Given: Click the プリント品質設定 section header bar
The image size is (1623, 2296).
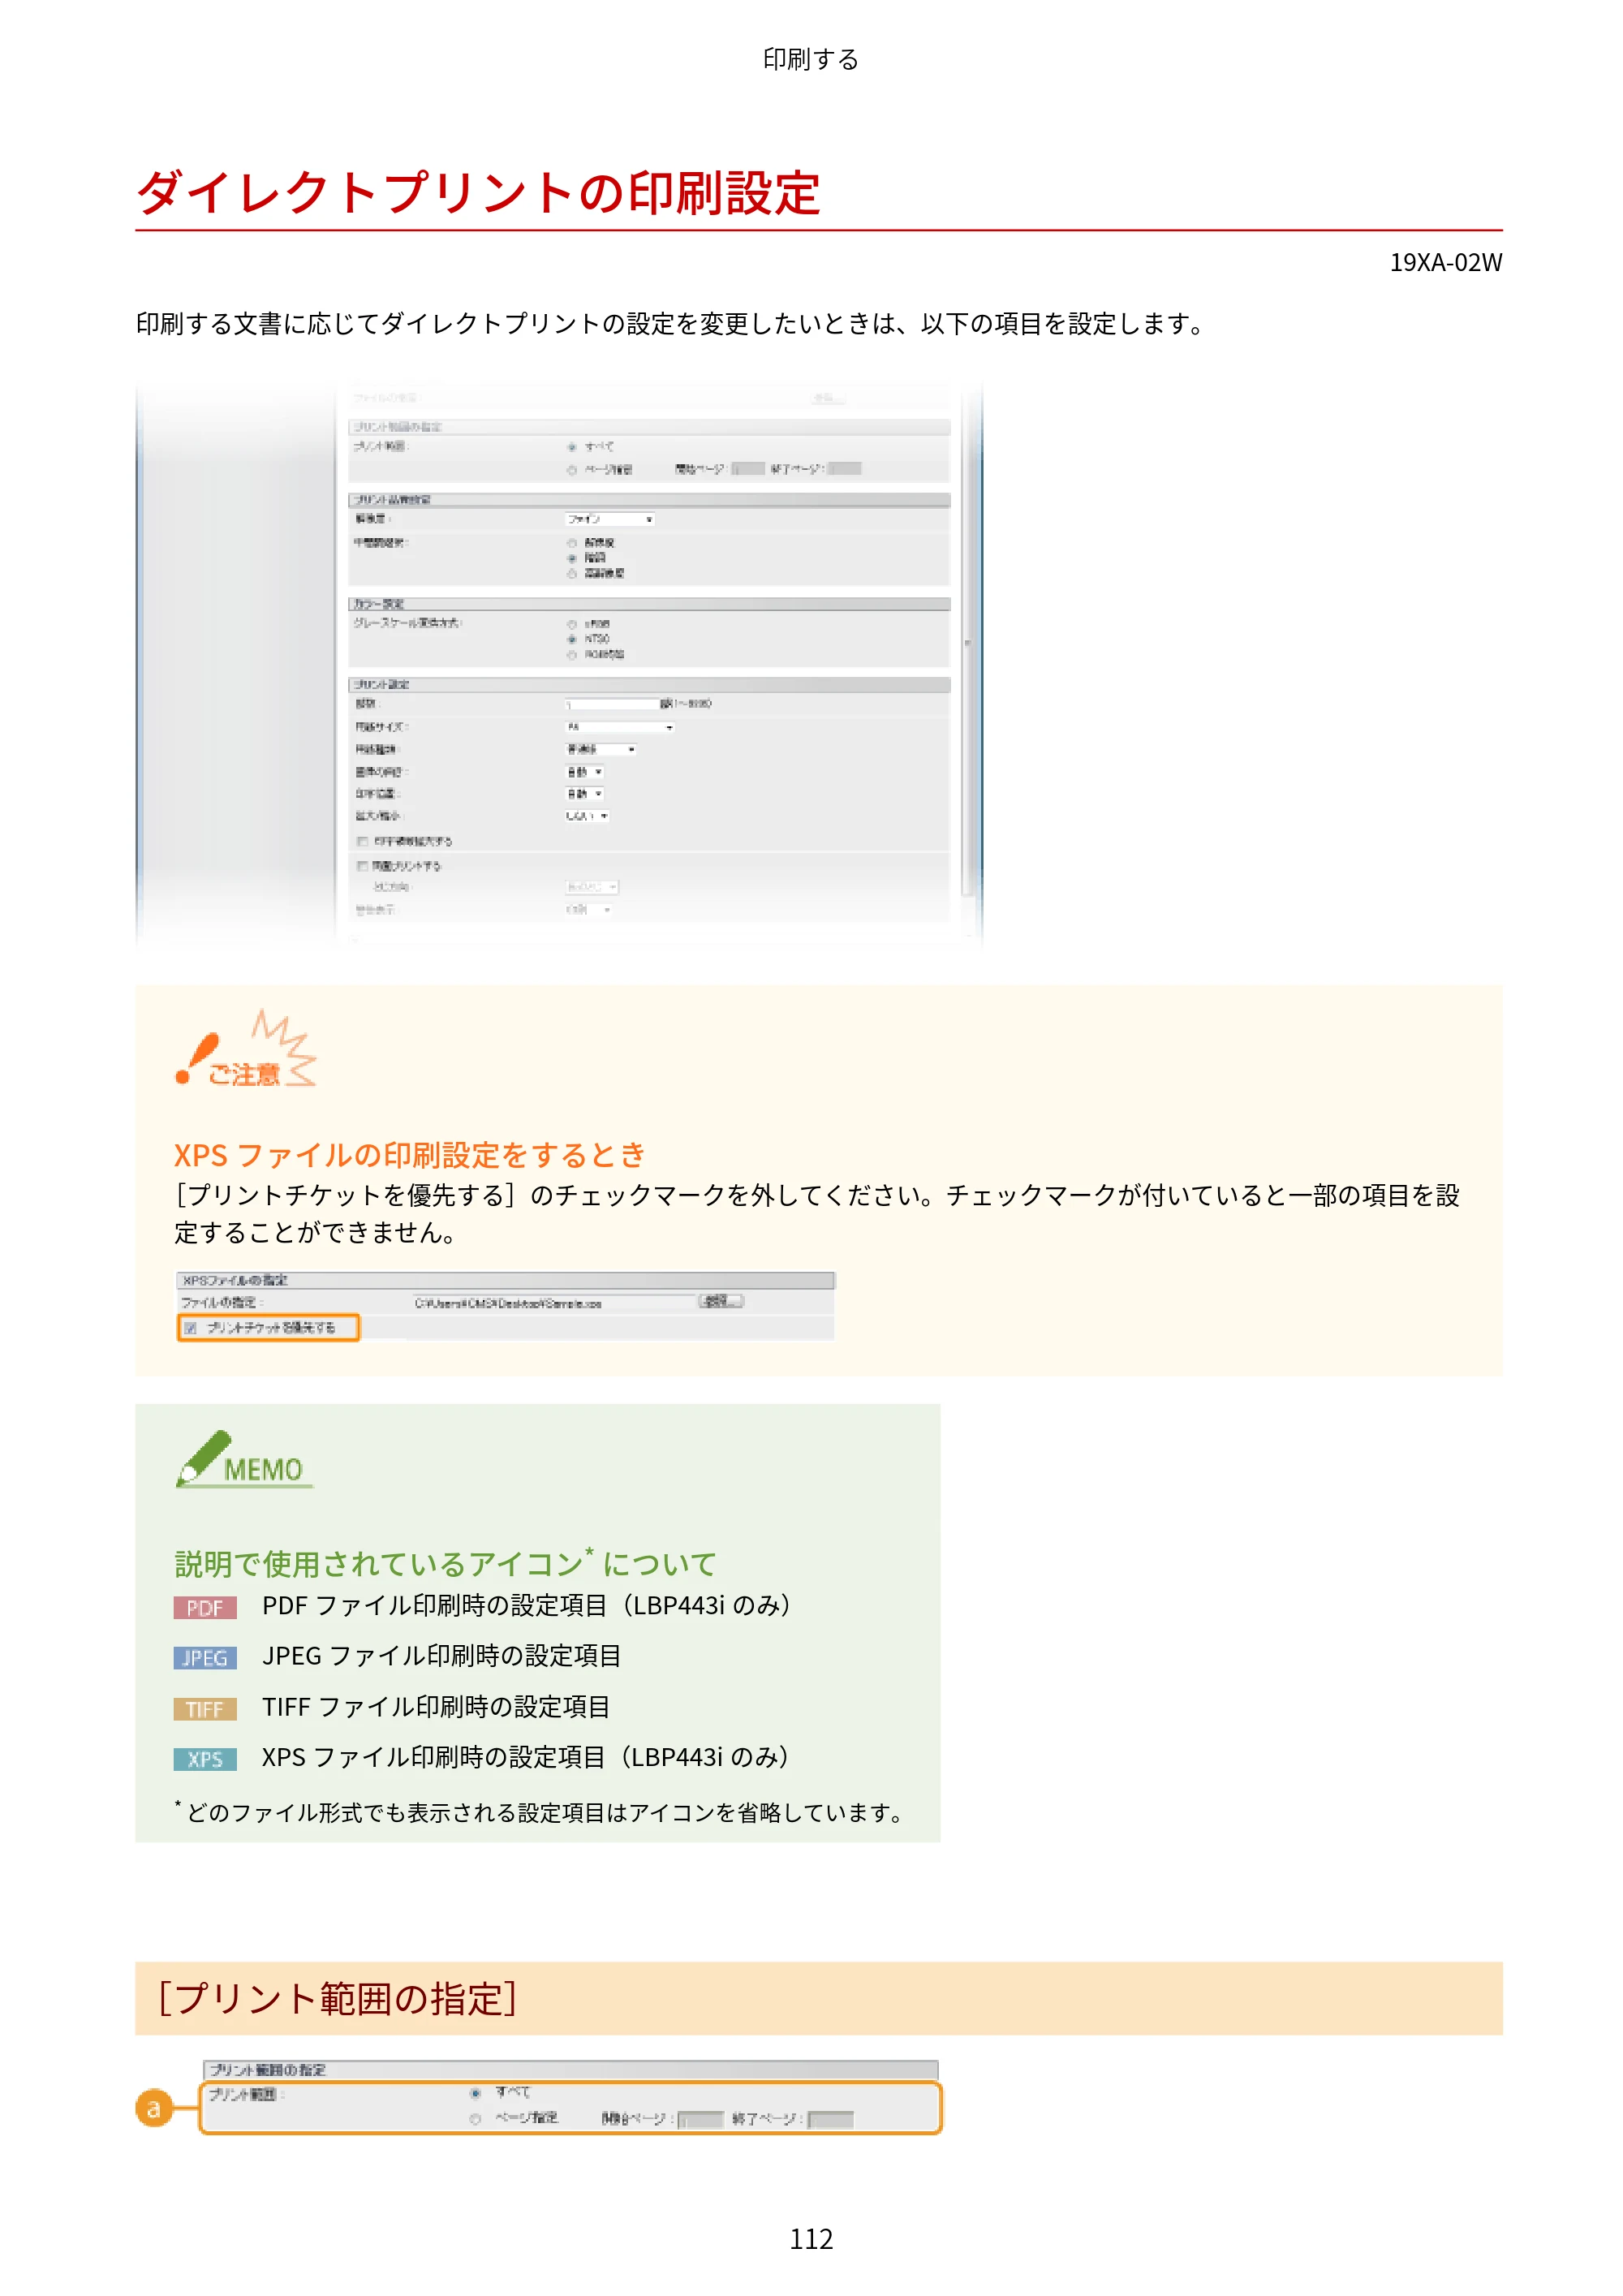Looking at the screenshot, I should pos(649,499).
